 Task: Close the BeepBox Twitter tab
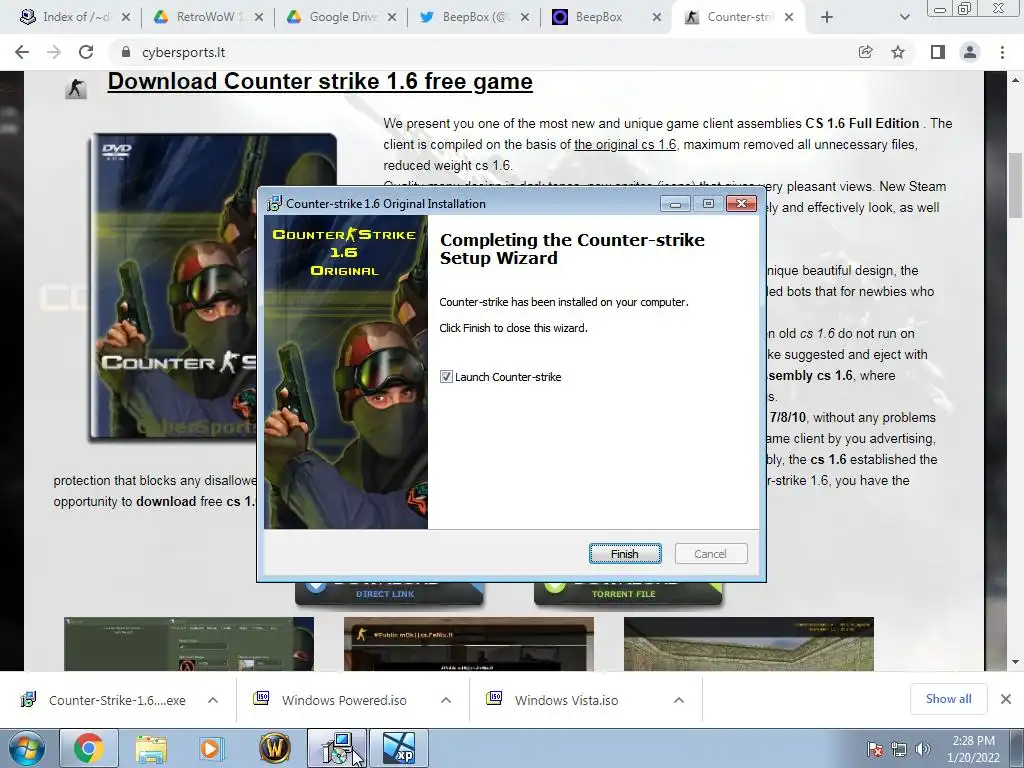pyautogui.click(x=525, y=17)
